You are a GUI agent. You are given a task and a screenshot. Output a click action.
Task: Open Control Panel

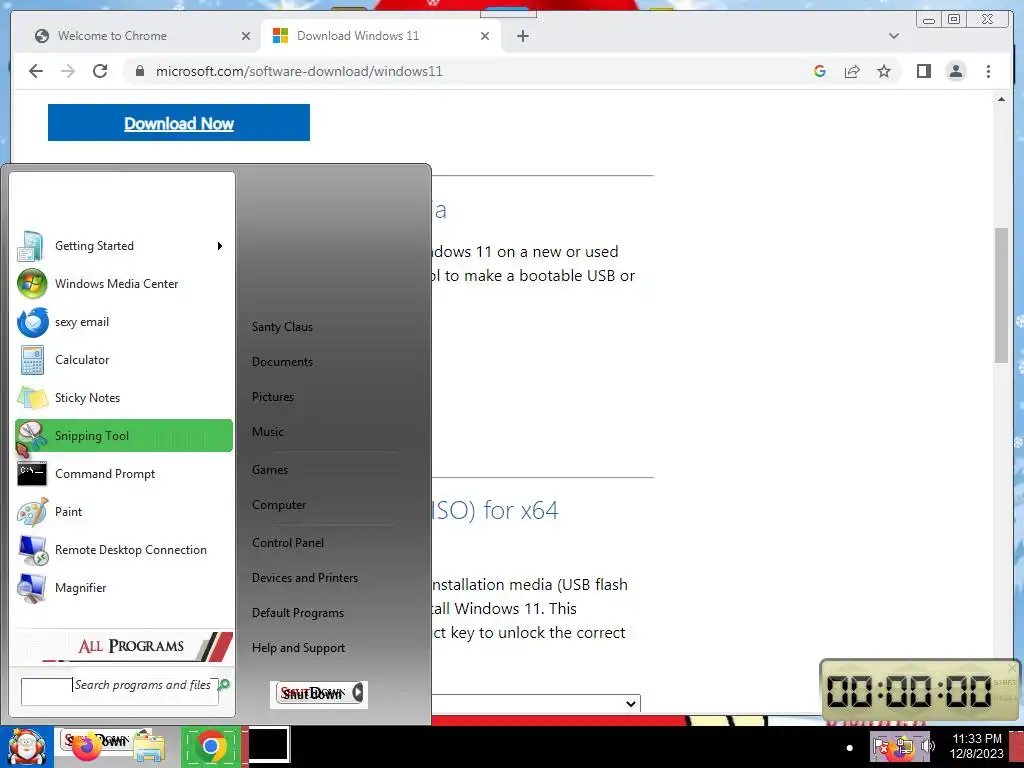pyautogui.click(x=288, y=543)
